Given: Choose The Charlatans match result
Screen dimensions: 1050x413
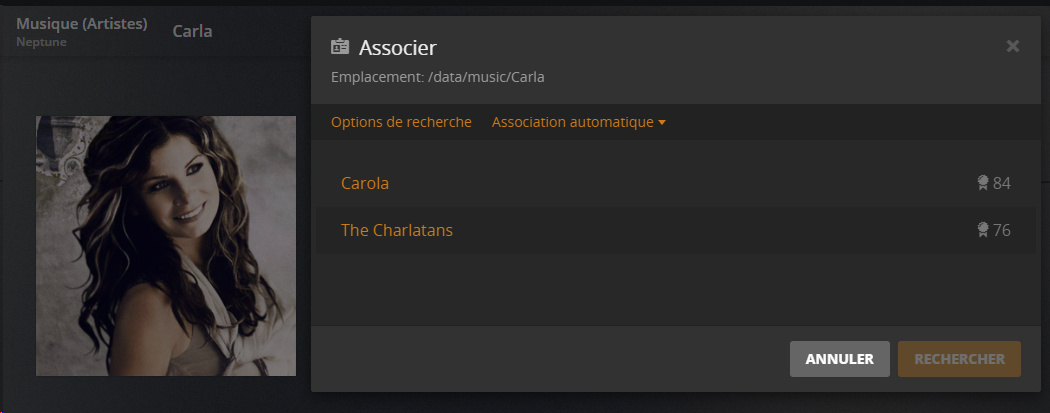Looking at the screenshot, I should tap(397, 230).
